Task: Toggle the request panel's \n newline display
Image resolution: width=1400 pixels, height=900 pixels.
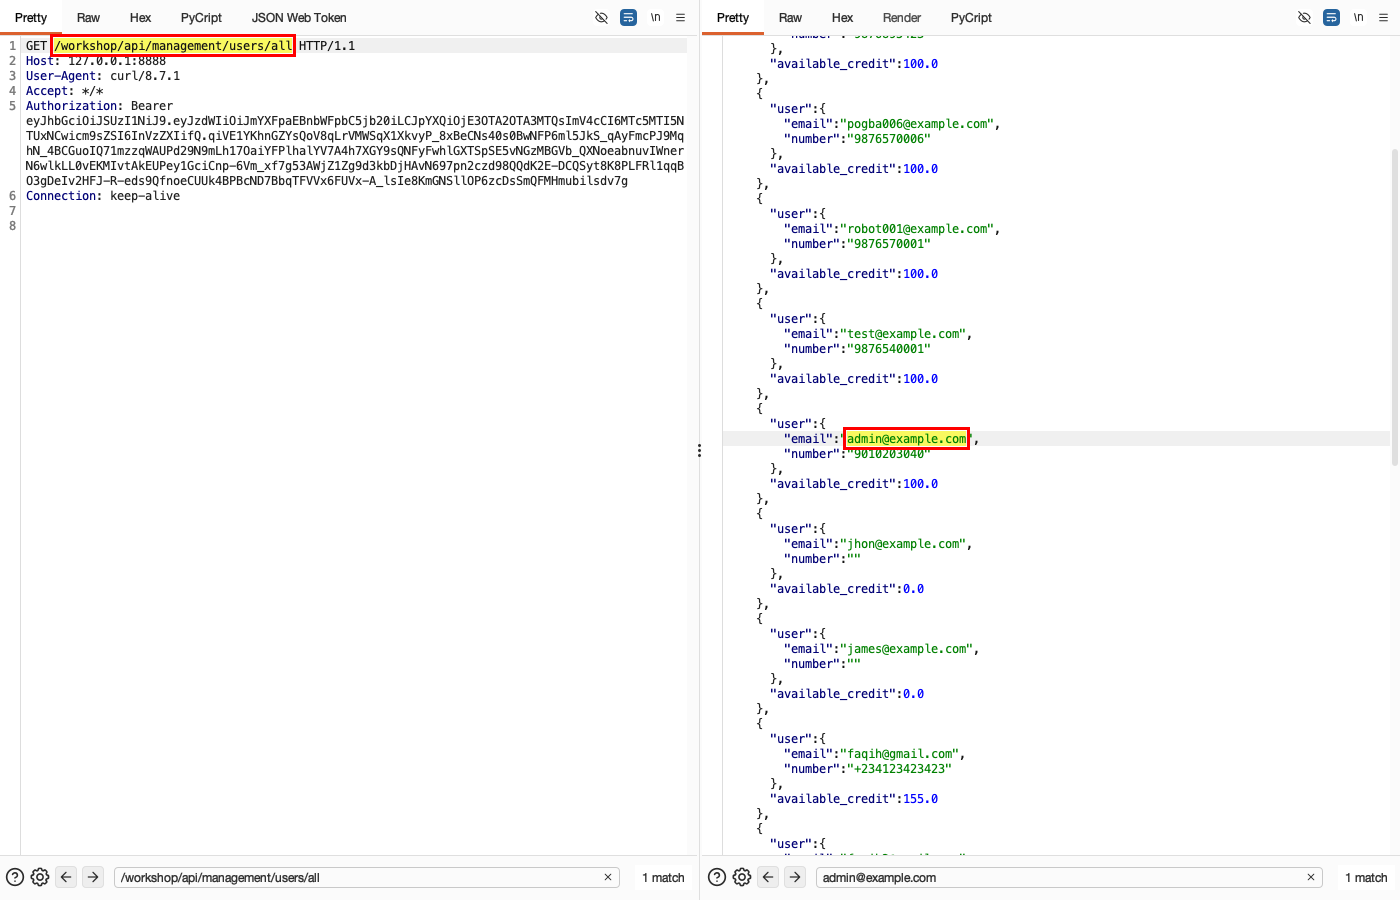Action: (x=656, y=18)
